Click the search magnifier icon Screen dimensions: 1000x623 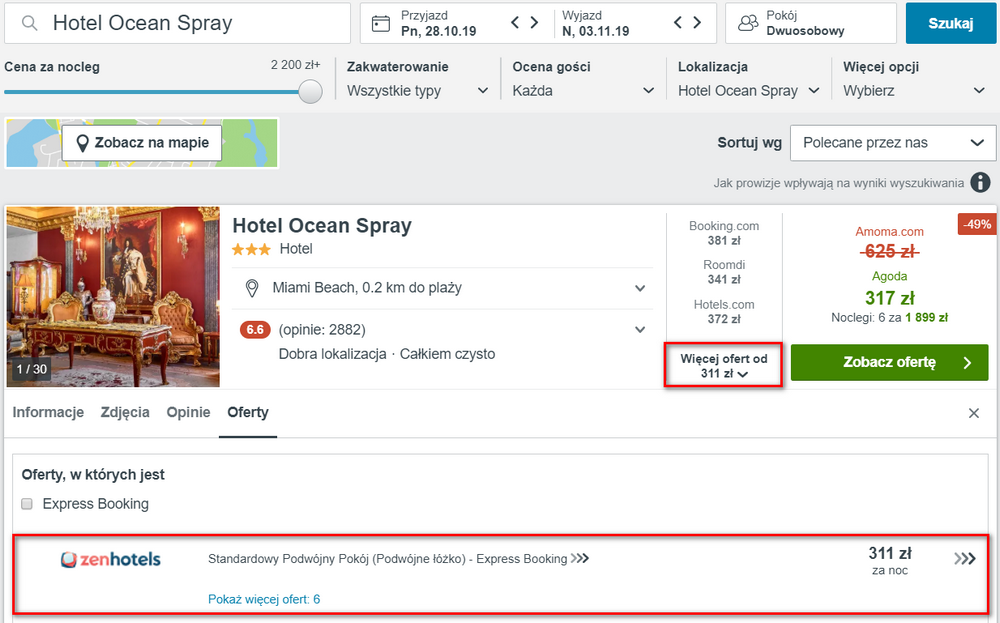tap(29, 24)
